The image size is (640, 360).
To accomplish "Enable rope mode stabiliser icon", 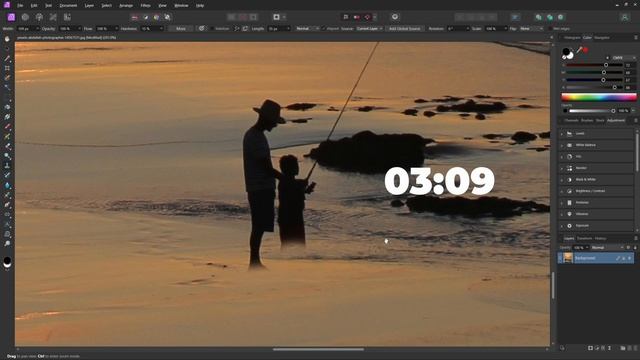I will tap(237, 29).
